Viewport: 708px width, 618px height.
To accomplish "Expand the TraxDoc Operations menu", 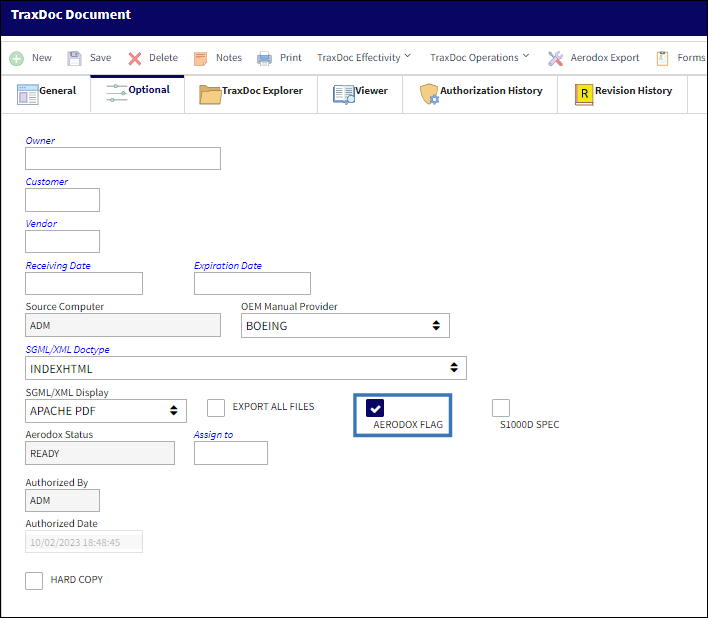I will point(480,58).
